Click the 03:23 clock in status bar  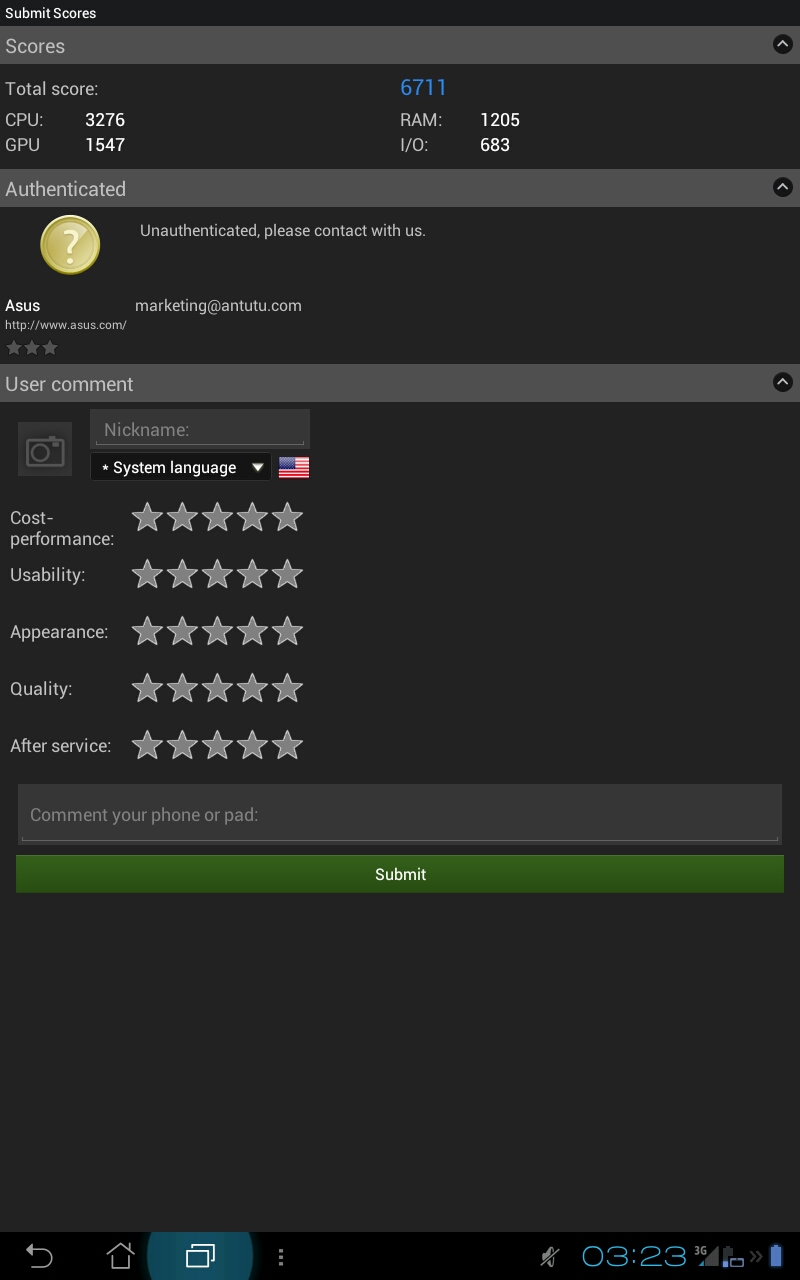[x=634, y=1257]
